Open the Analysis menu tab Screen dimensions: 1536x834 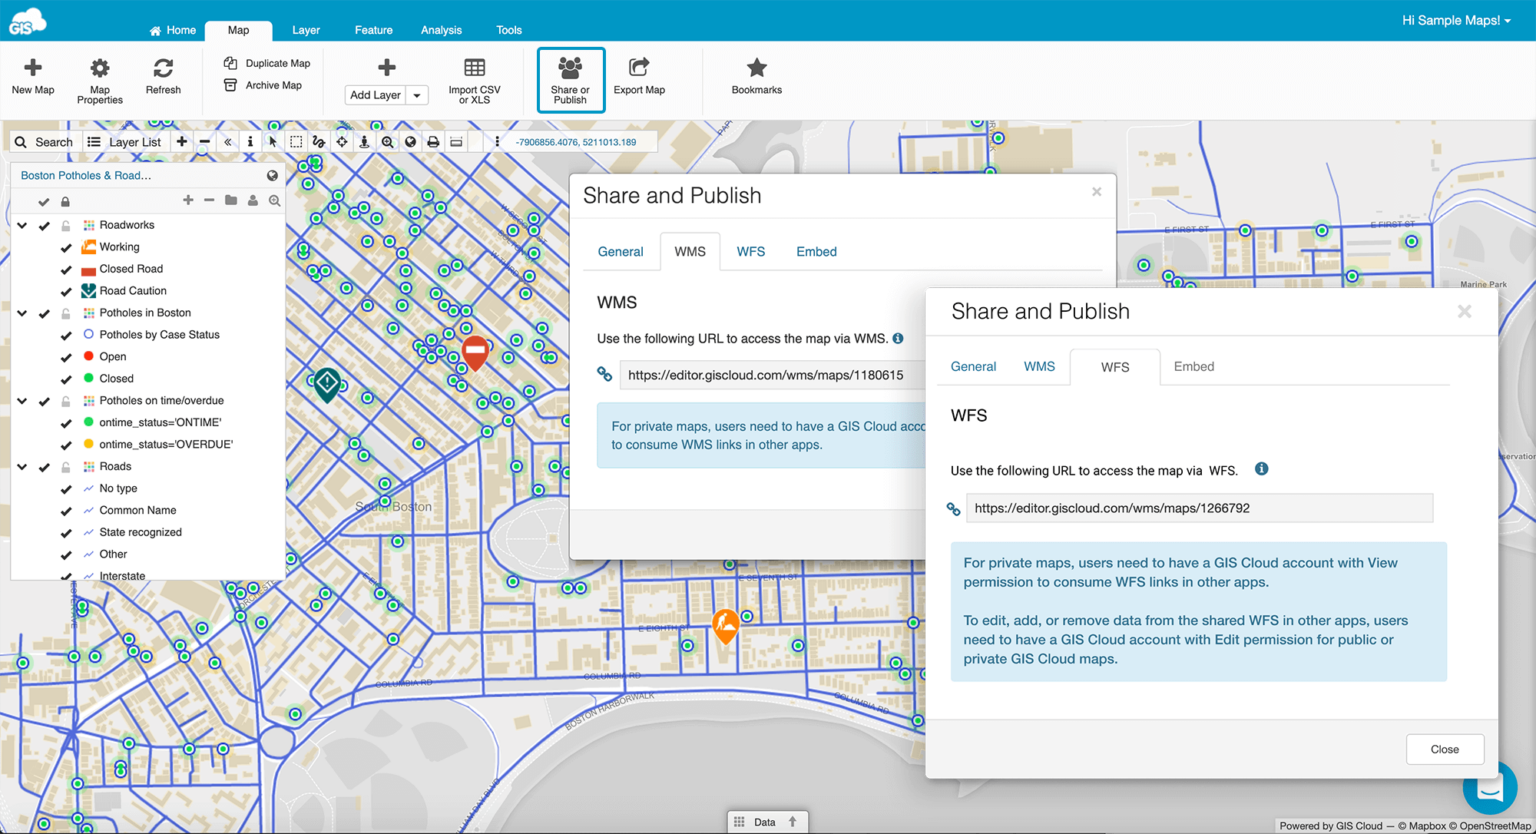[x=441, y=30]
